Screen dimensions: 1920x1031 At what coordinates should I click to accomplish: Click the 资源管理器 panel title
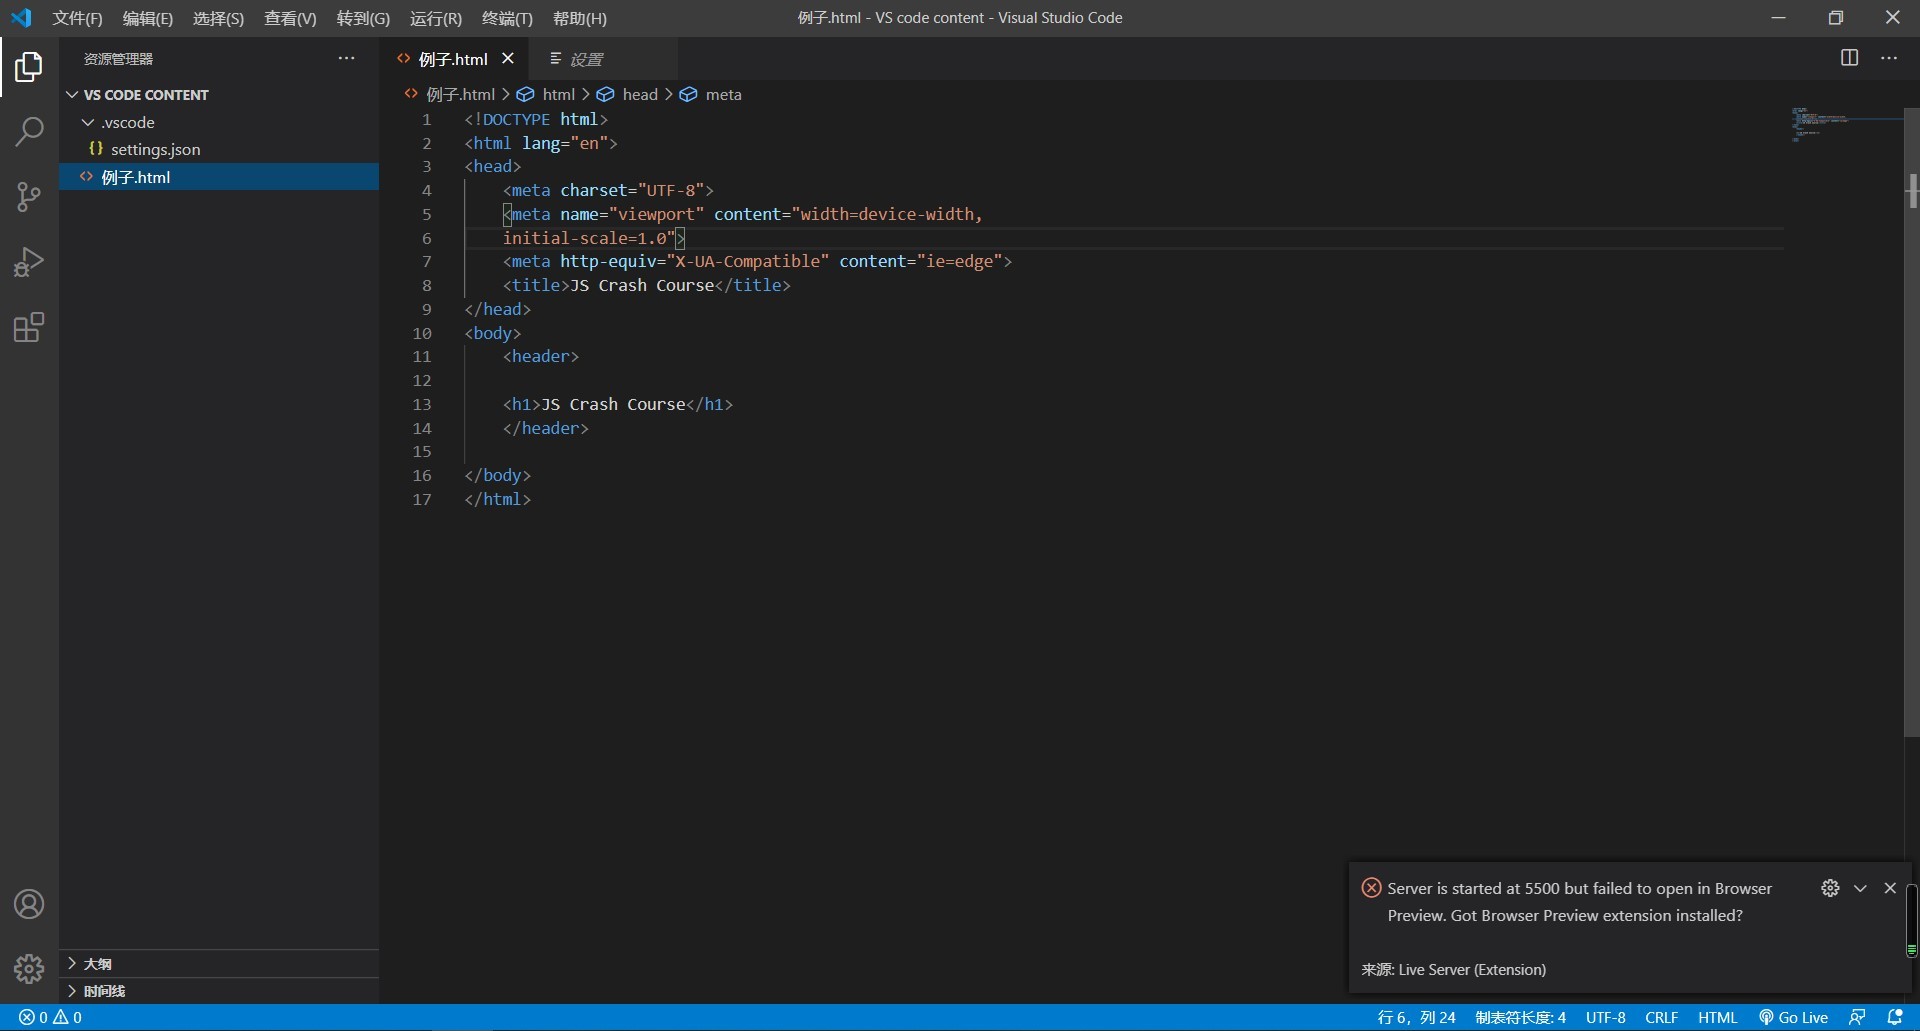[x=118, y=59]
